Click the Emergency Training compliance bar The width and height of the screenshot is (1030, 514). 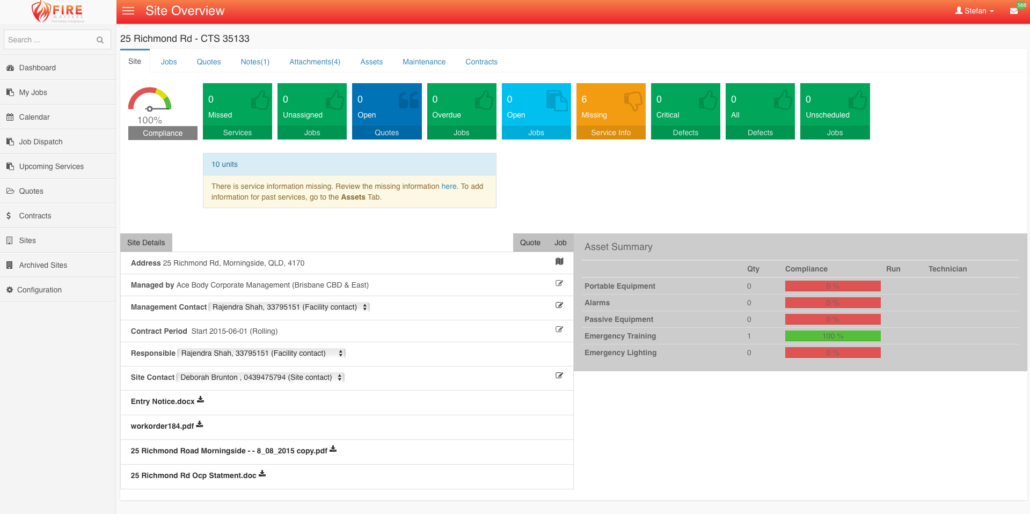(x=832, y=336)
